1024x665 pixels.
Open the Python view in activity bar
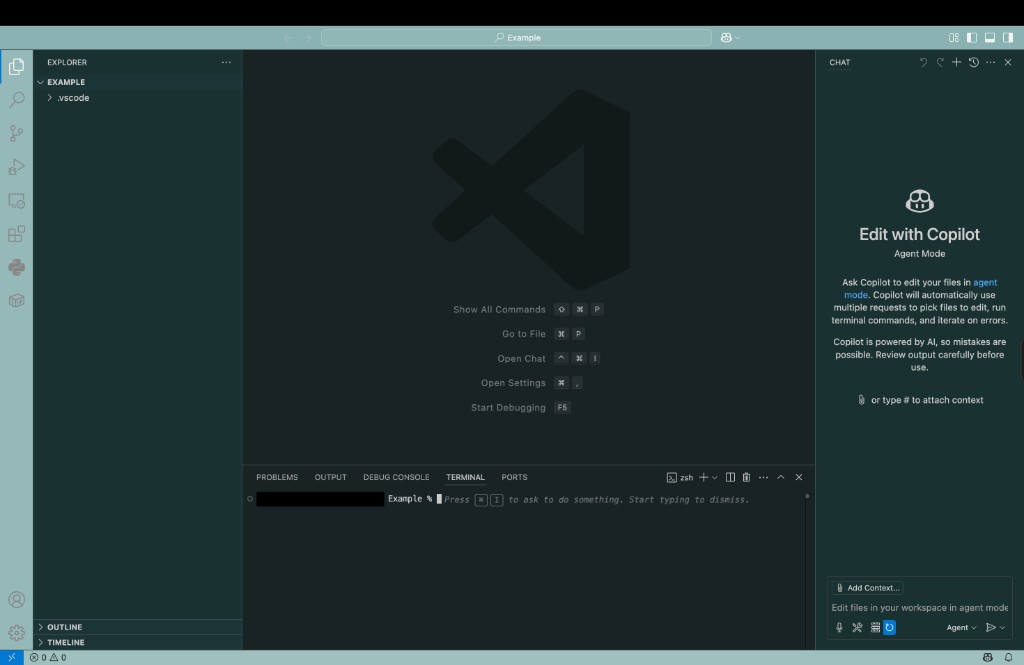tap(16, 267)
